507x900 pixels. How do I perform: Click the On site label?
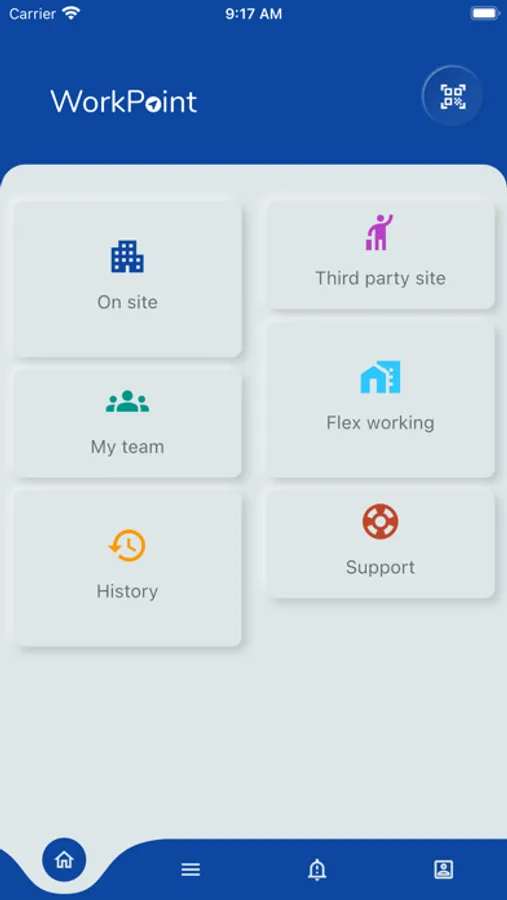point(127,302)
